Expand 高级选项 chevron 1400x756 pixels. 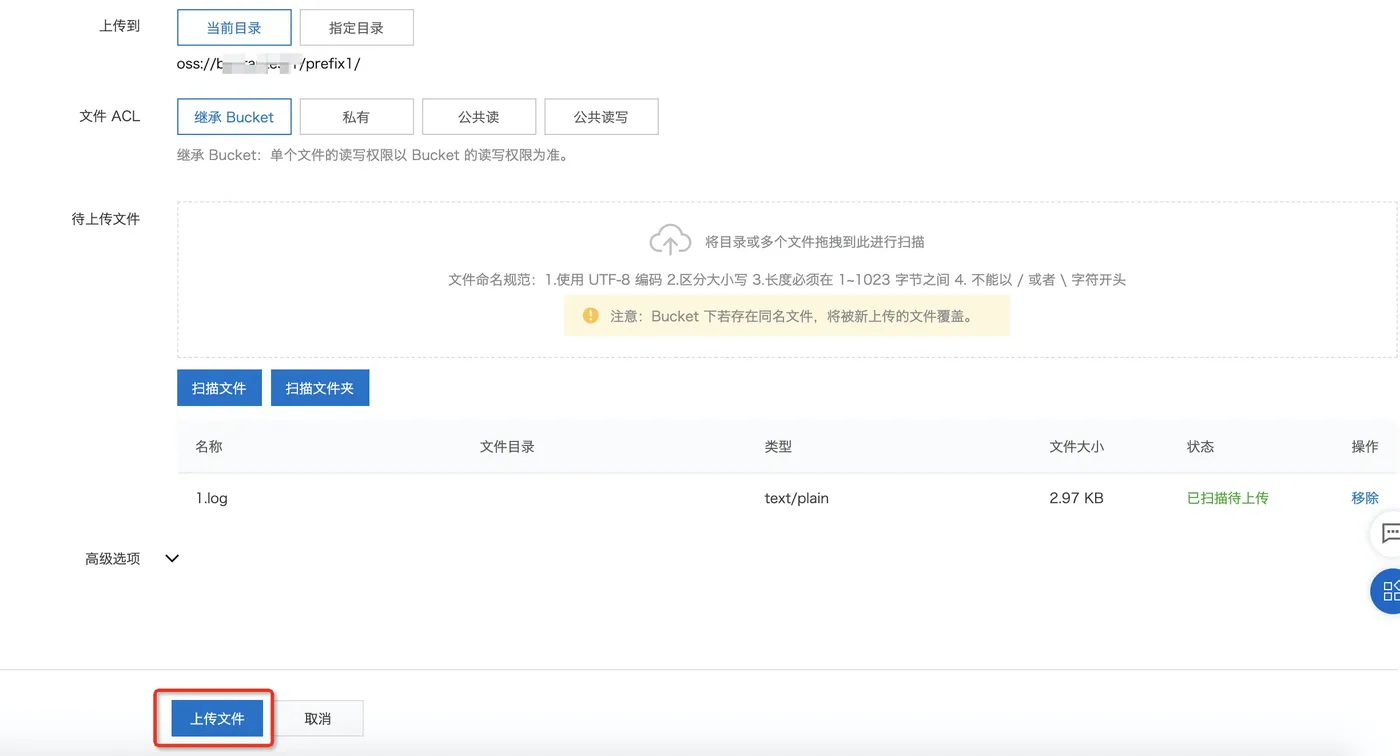tap(172, 559)
